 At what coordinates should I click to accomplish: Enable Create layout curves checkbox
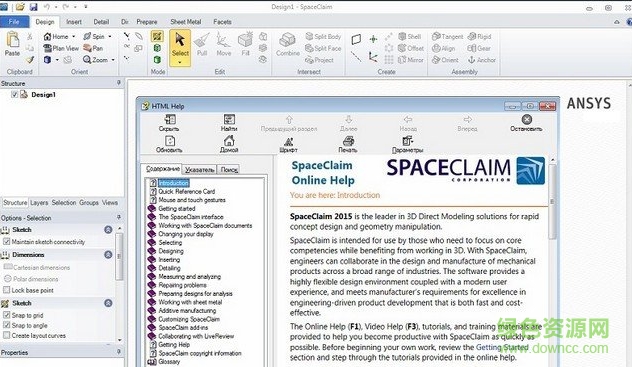pos(6,335)
